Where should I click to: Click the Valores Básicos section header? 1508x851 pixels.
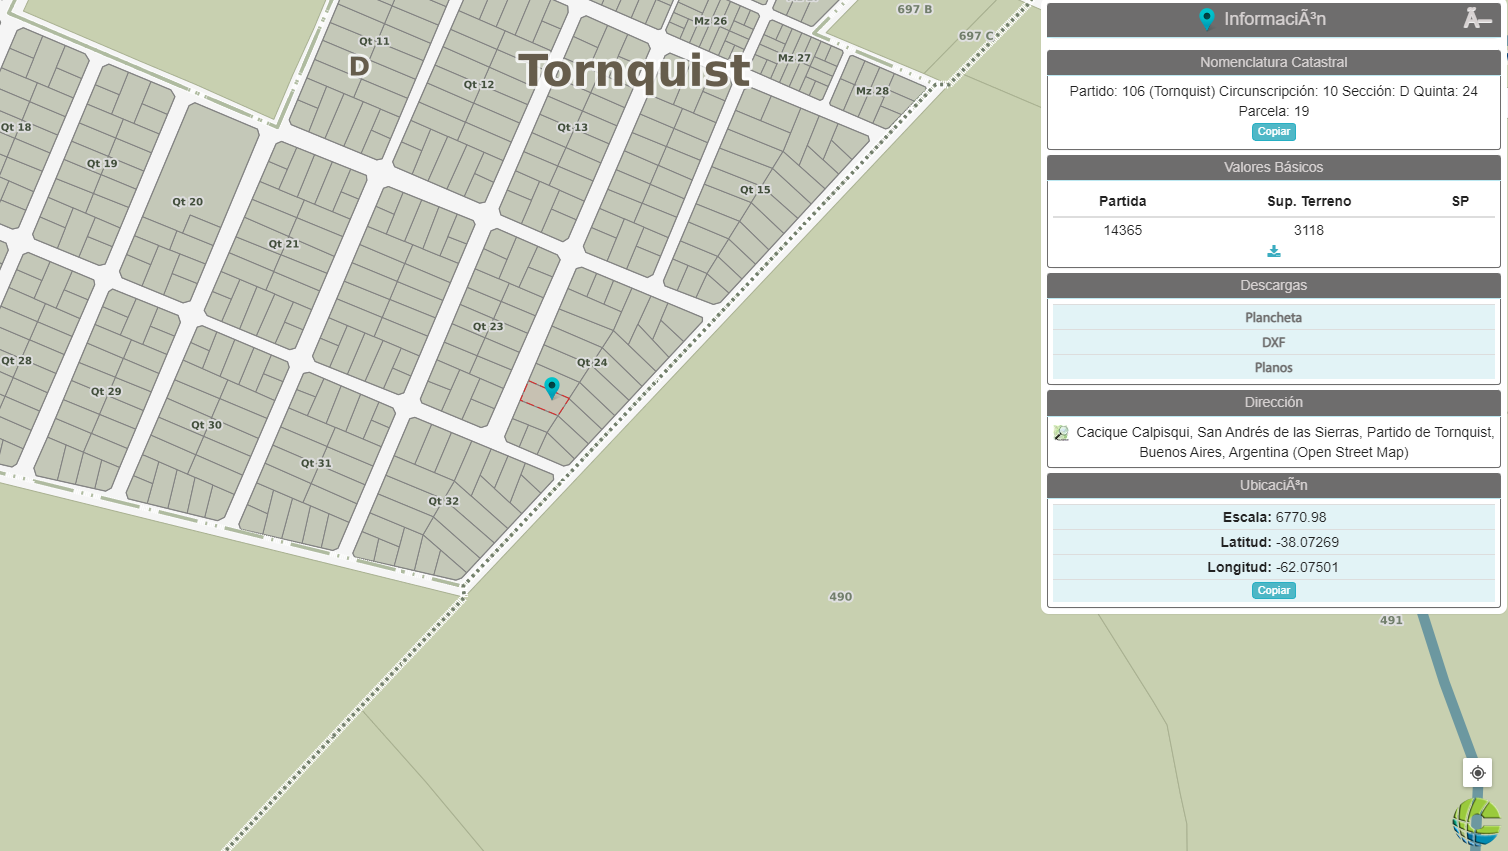(x=1273, y=167)
